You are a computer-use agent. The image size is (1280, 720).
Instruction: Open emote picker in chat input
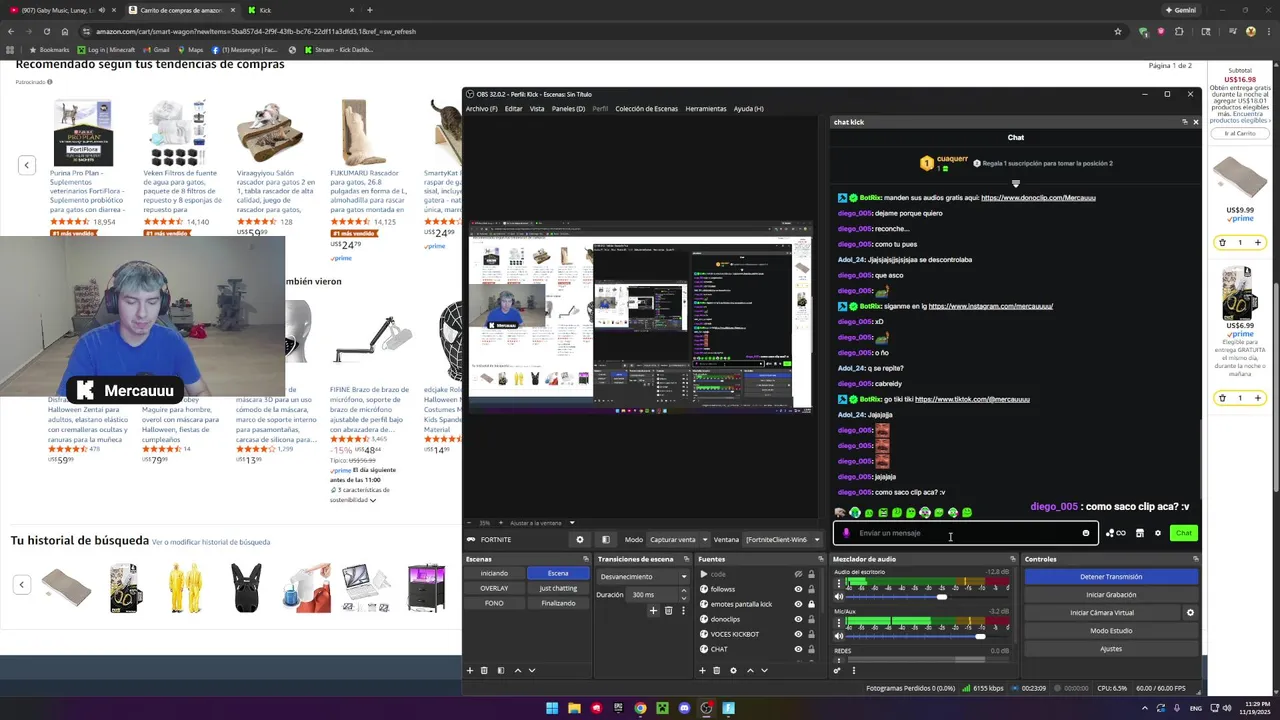(1086, 533)
